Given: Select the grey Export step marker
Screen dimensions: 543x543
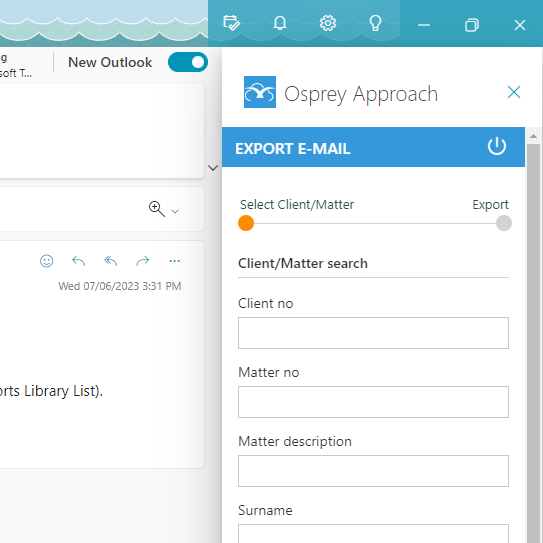Looking at the screenshot, I should coord(504,223).
